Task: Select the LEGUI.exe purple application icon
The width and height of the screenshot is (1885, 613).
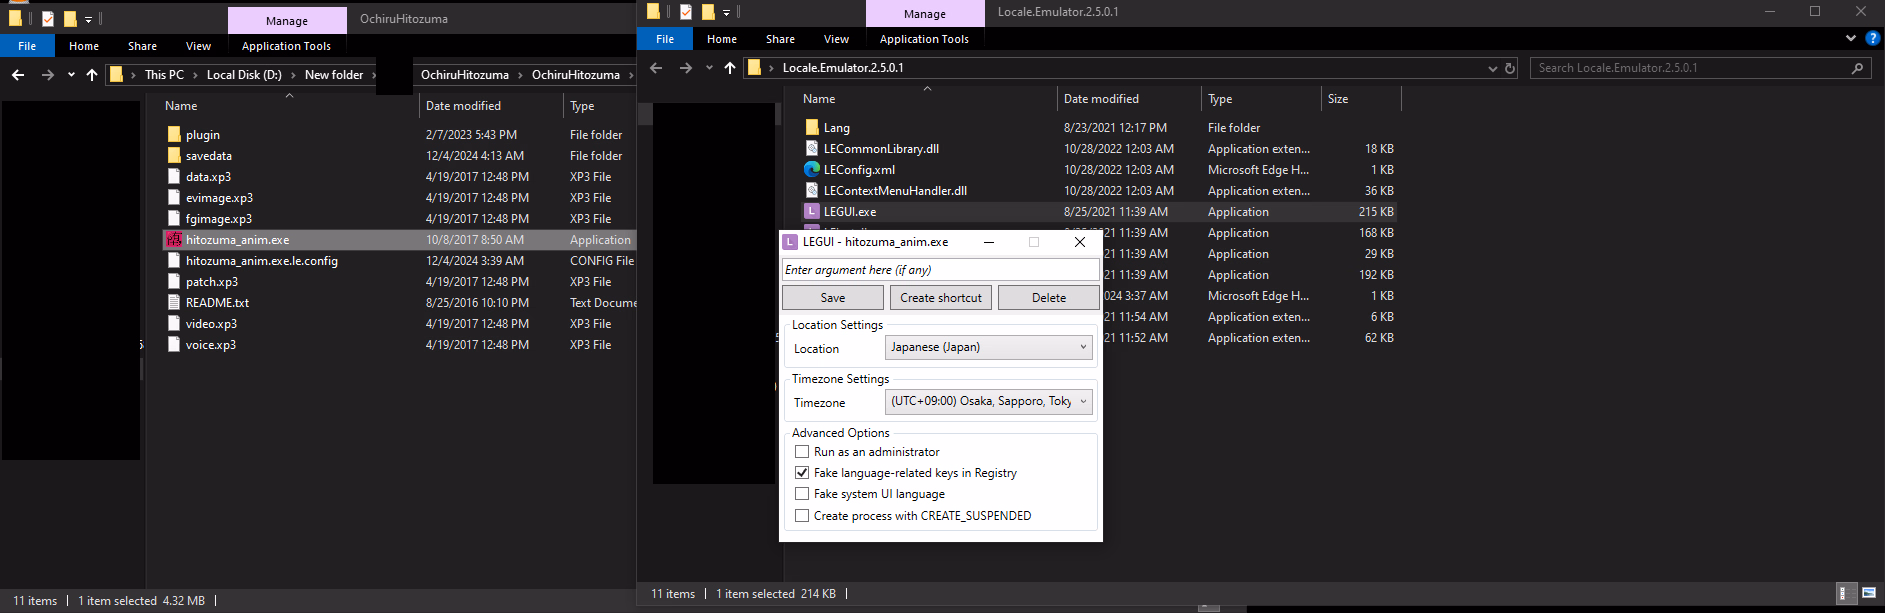Action: coord(812,212)
